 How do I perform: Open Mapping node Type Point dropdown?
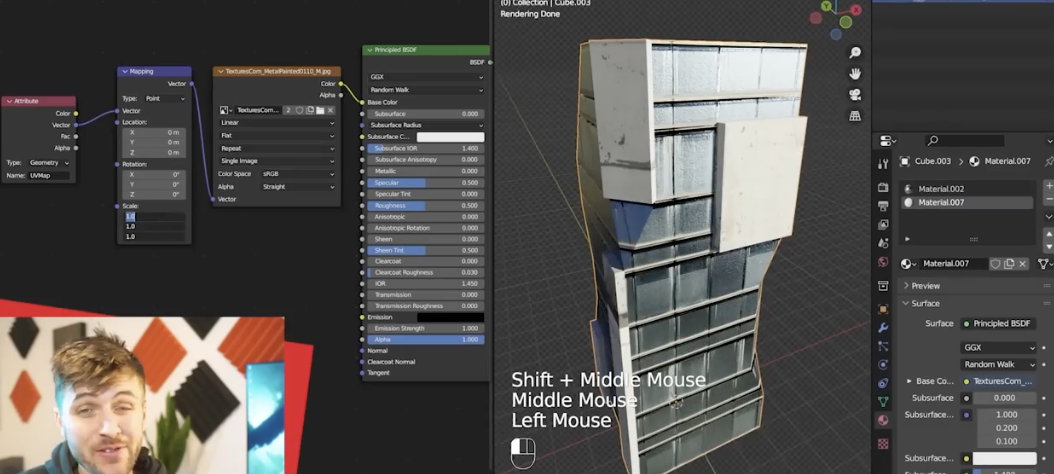[164, 98]
